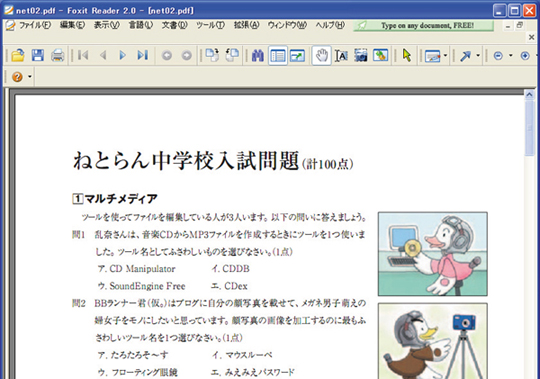Open the 言語(L) menu
540x379 pixels.
coord(141,25)
